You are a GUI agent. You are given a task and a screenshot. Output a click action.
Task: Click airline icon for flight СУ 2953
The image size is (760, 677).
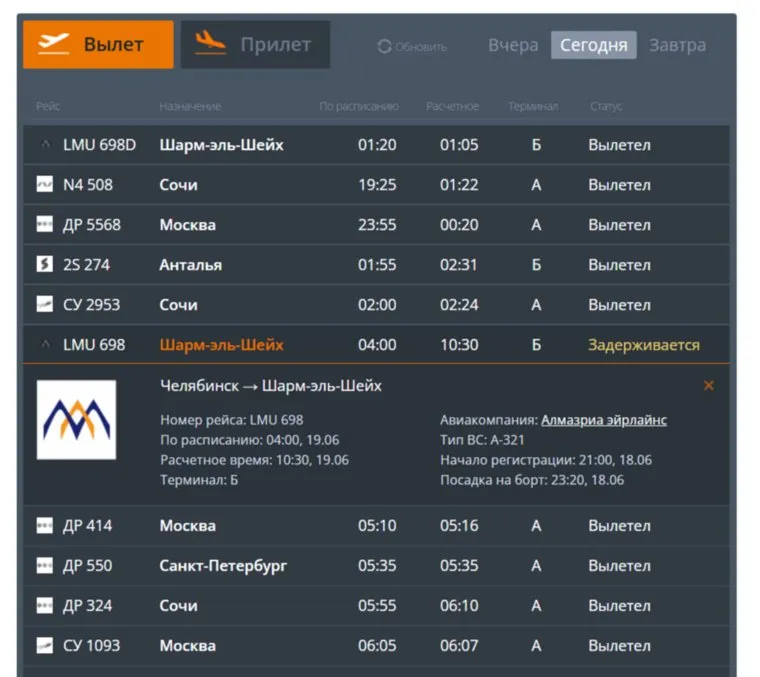coord(45,305)
